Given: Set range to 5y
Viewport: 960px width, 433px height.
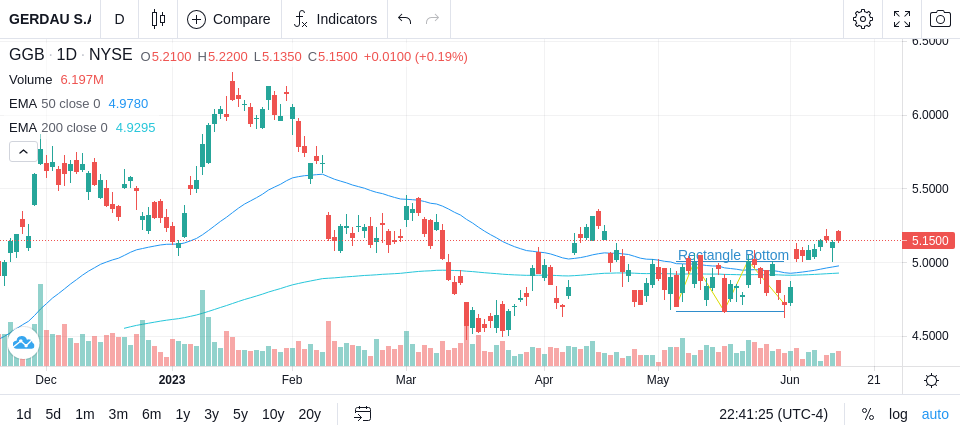Looking at the screenshot, I should tap(240, 415).
